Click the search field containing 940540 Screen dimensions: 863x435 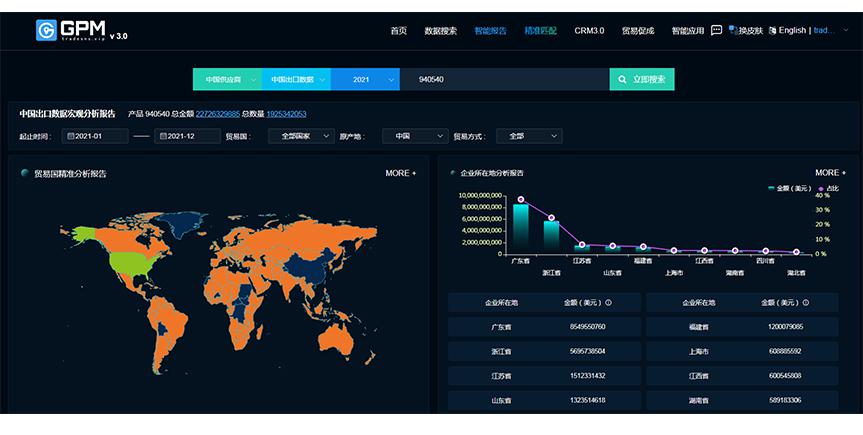(505, 79)
